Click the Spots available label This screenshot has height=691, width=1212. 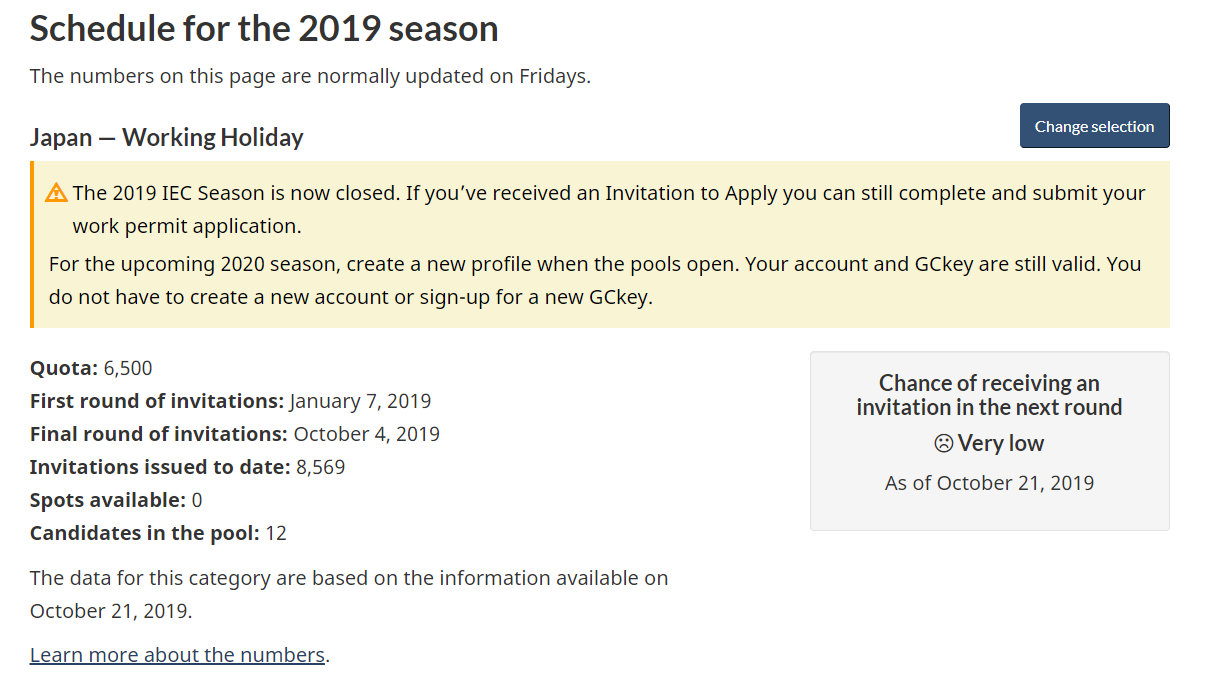pos(108,500)
